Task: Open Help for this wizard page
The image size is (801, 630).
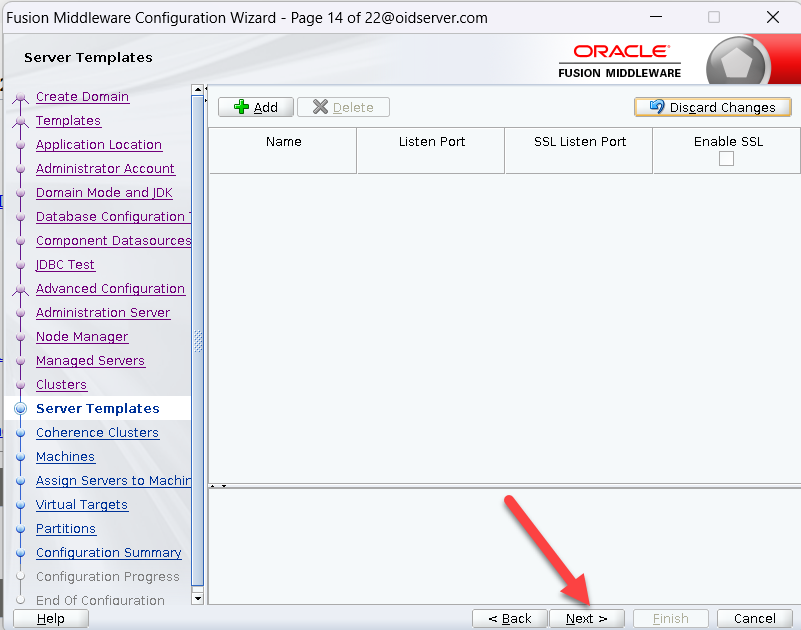Action: [x=50, y=619]
